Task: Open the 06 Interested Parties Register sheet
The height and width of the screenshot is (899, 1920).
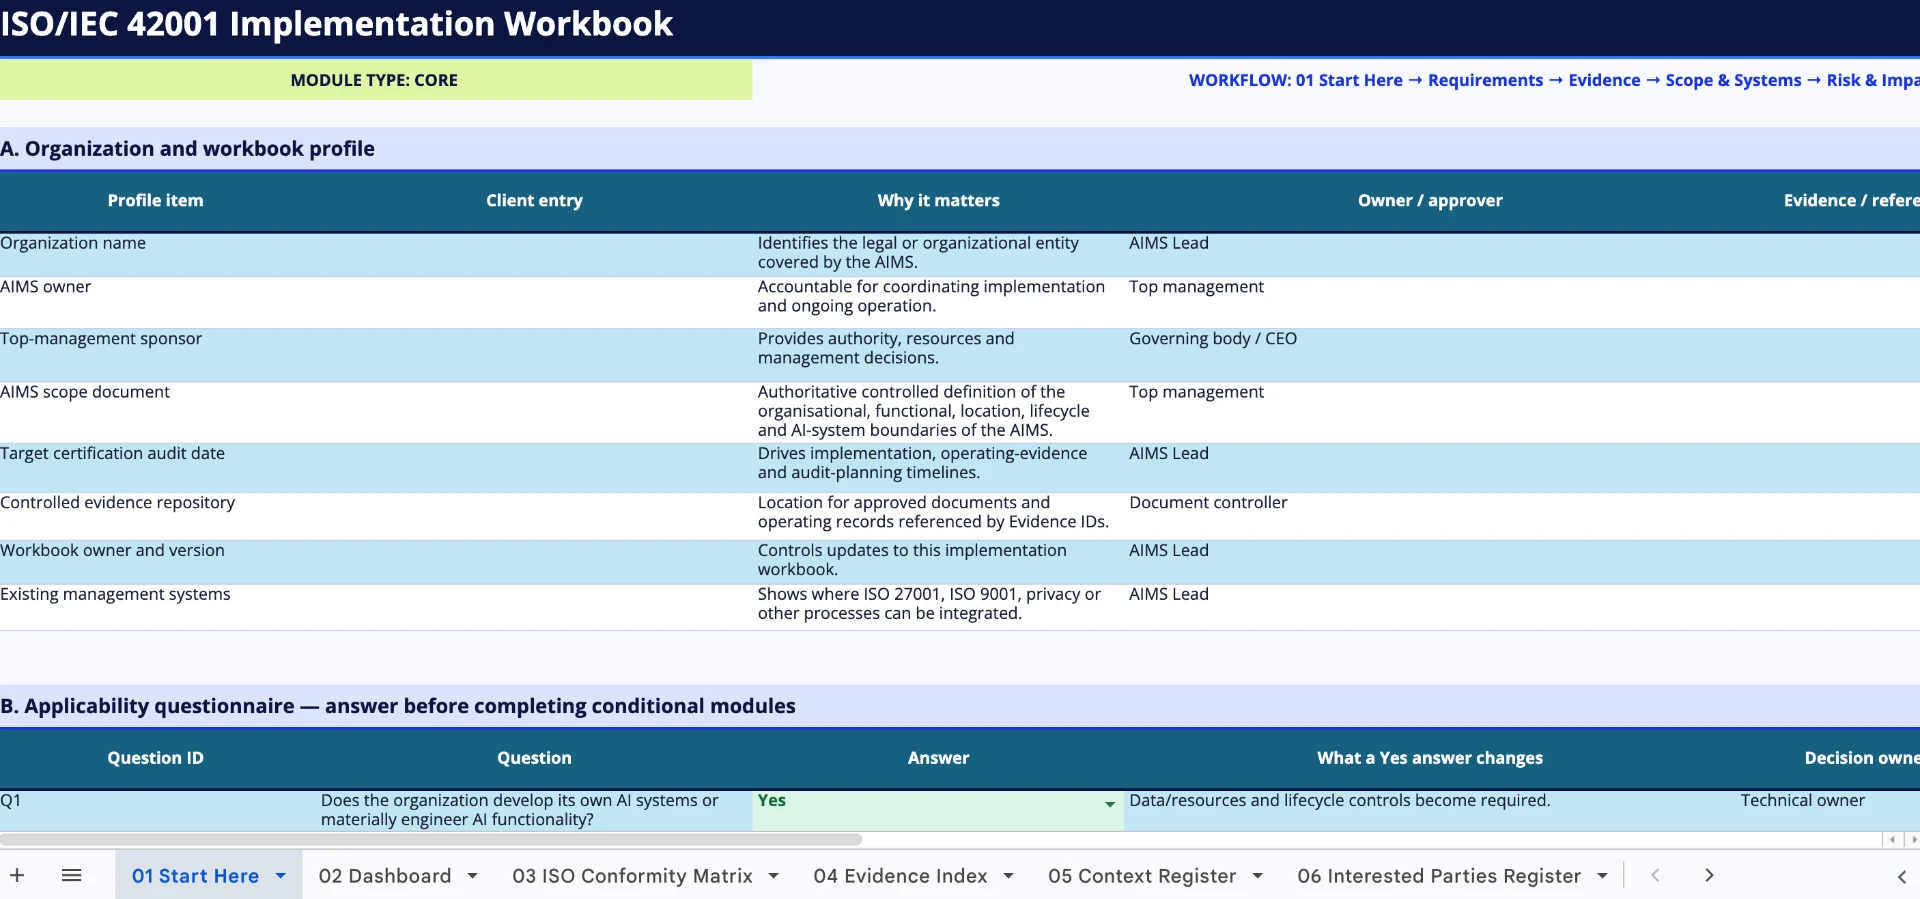Action: 1439,876
